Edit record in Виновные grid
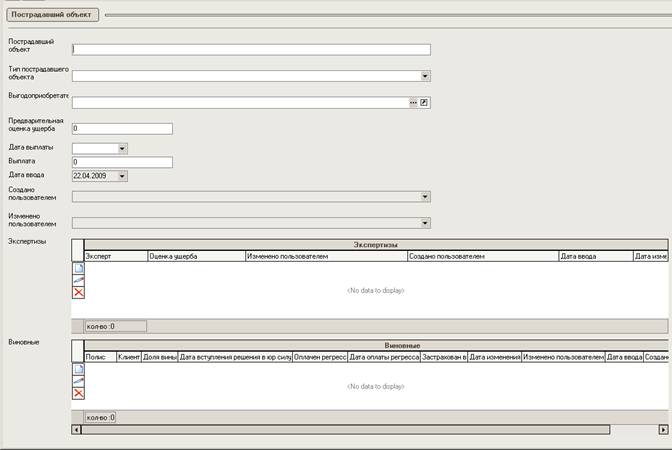Viewport: 672px width, 450px height. 78,381
